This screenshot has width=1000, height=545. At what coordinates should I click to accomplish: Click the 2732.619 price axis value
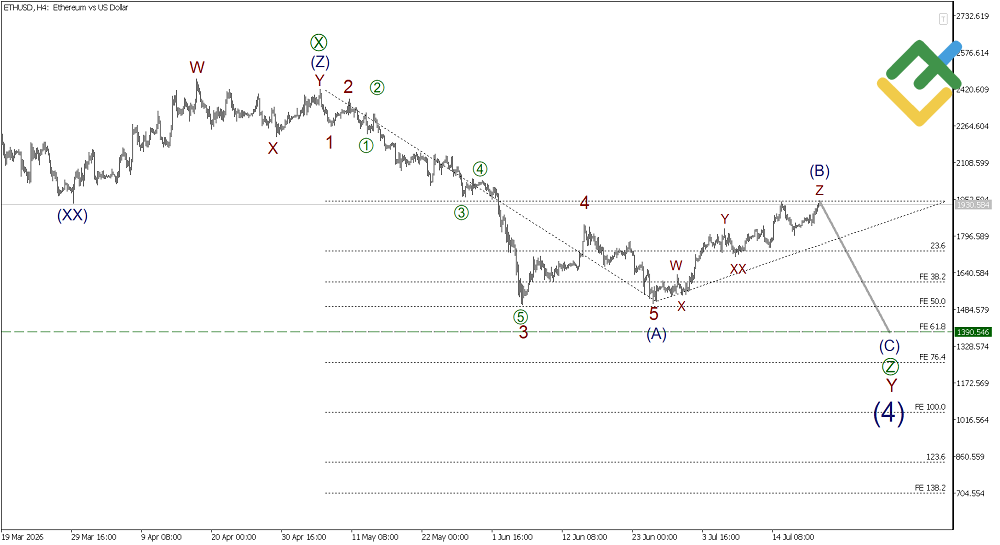click(973, 16)
